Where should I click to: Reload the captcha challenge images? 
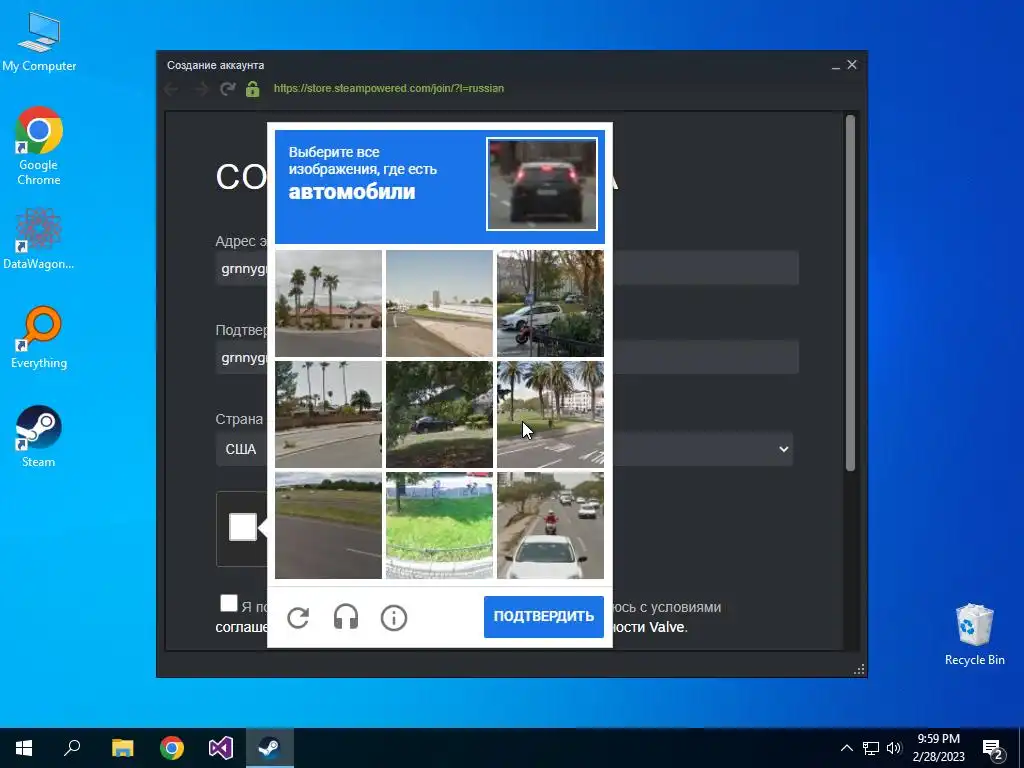298,617
